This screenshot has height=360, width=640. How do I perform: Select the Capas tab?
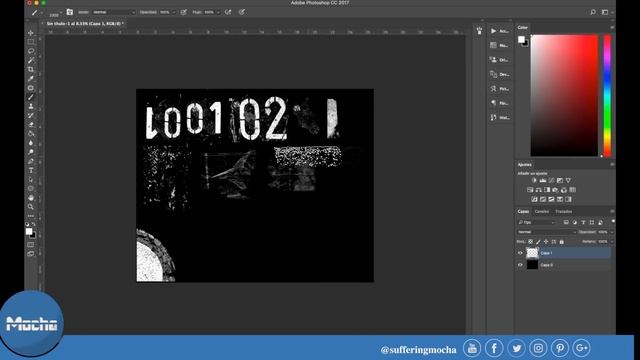(523, 211)
